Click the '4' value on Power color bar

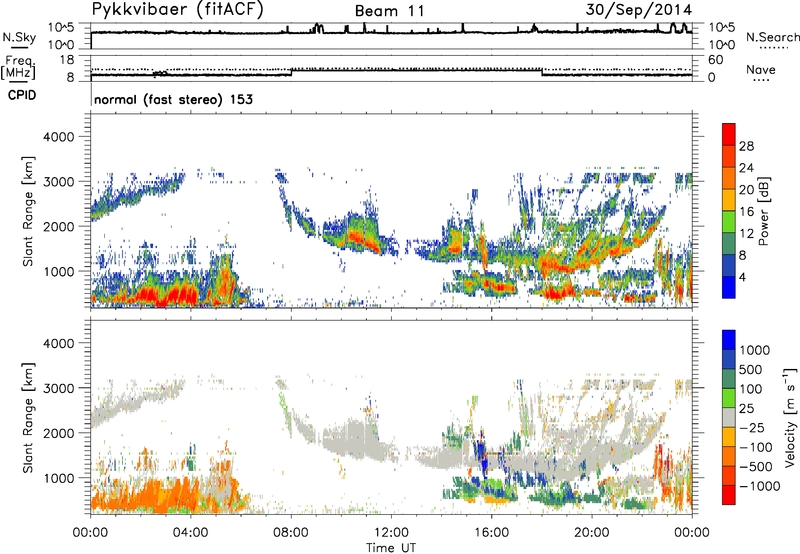tap(742, 278)
